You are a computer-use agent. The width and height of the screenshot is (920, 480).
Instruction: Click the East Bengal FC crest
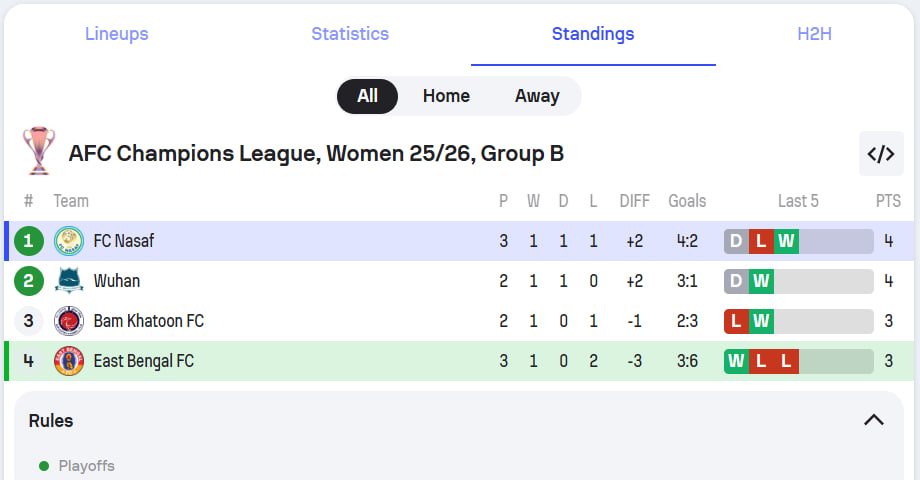pos(69,361)
